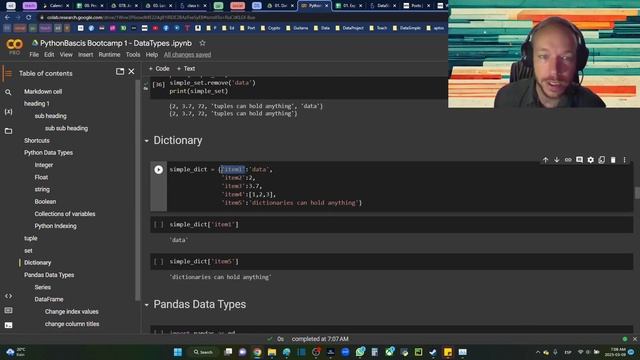
Task: Click the Colab PRO logo
Action: click(x=14, y=46)
